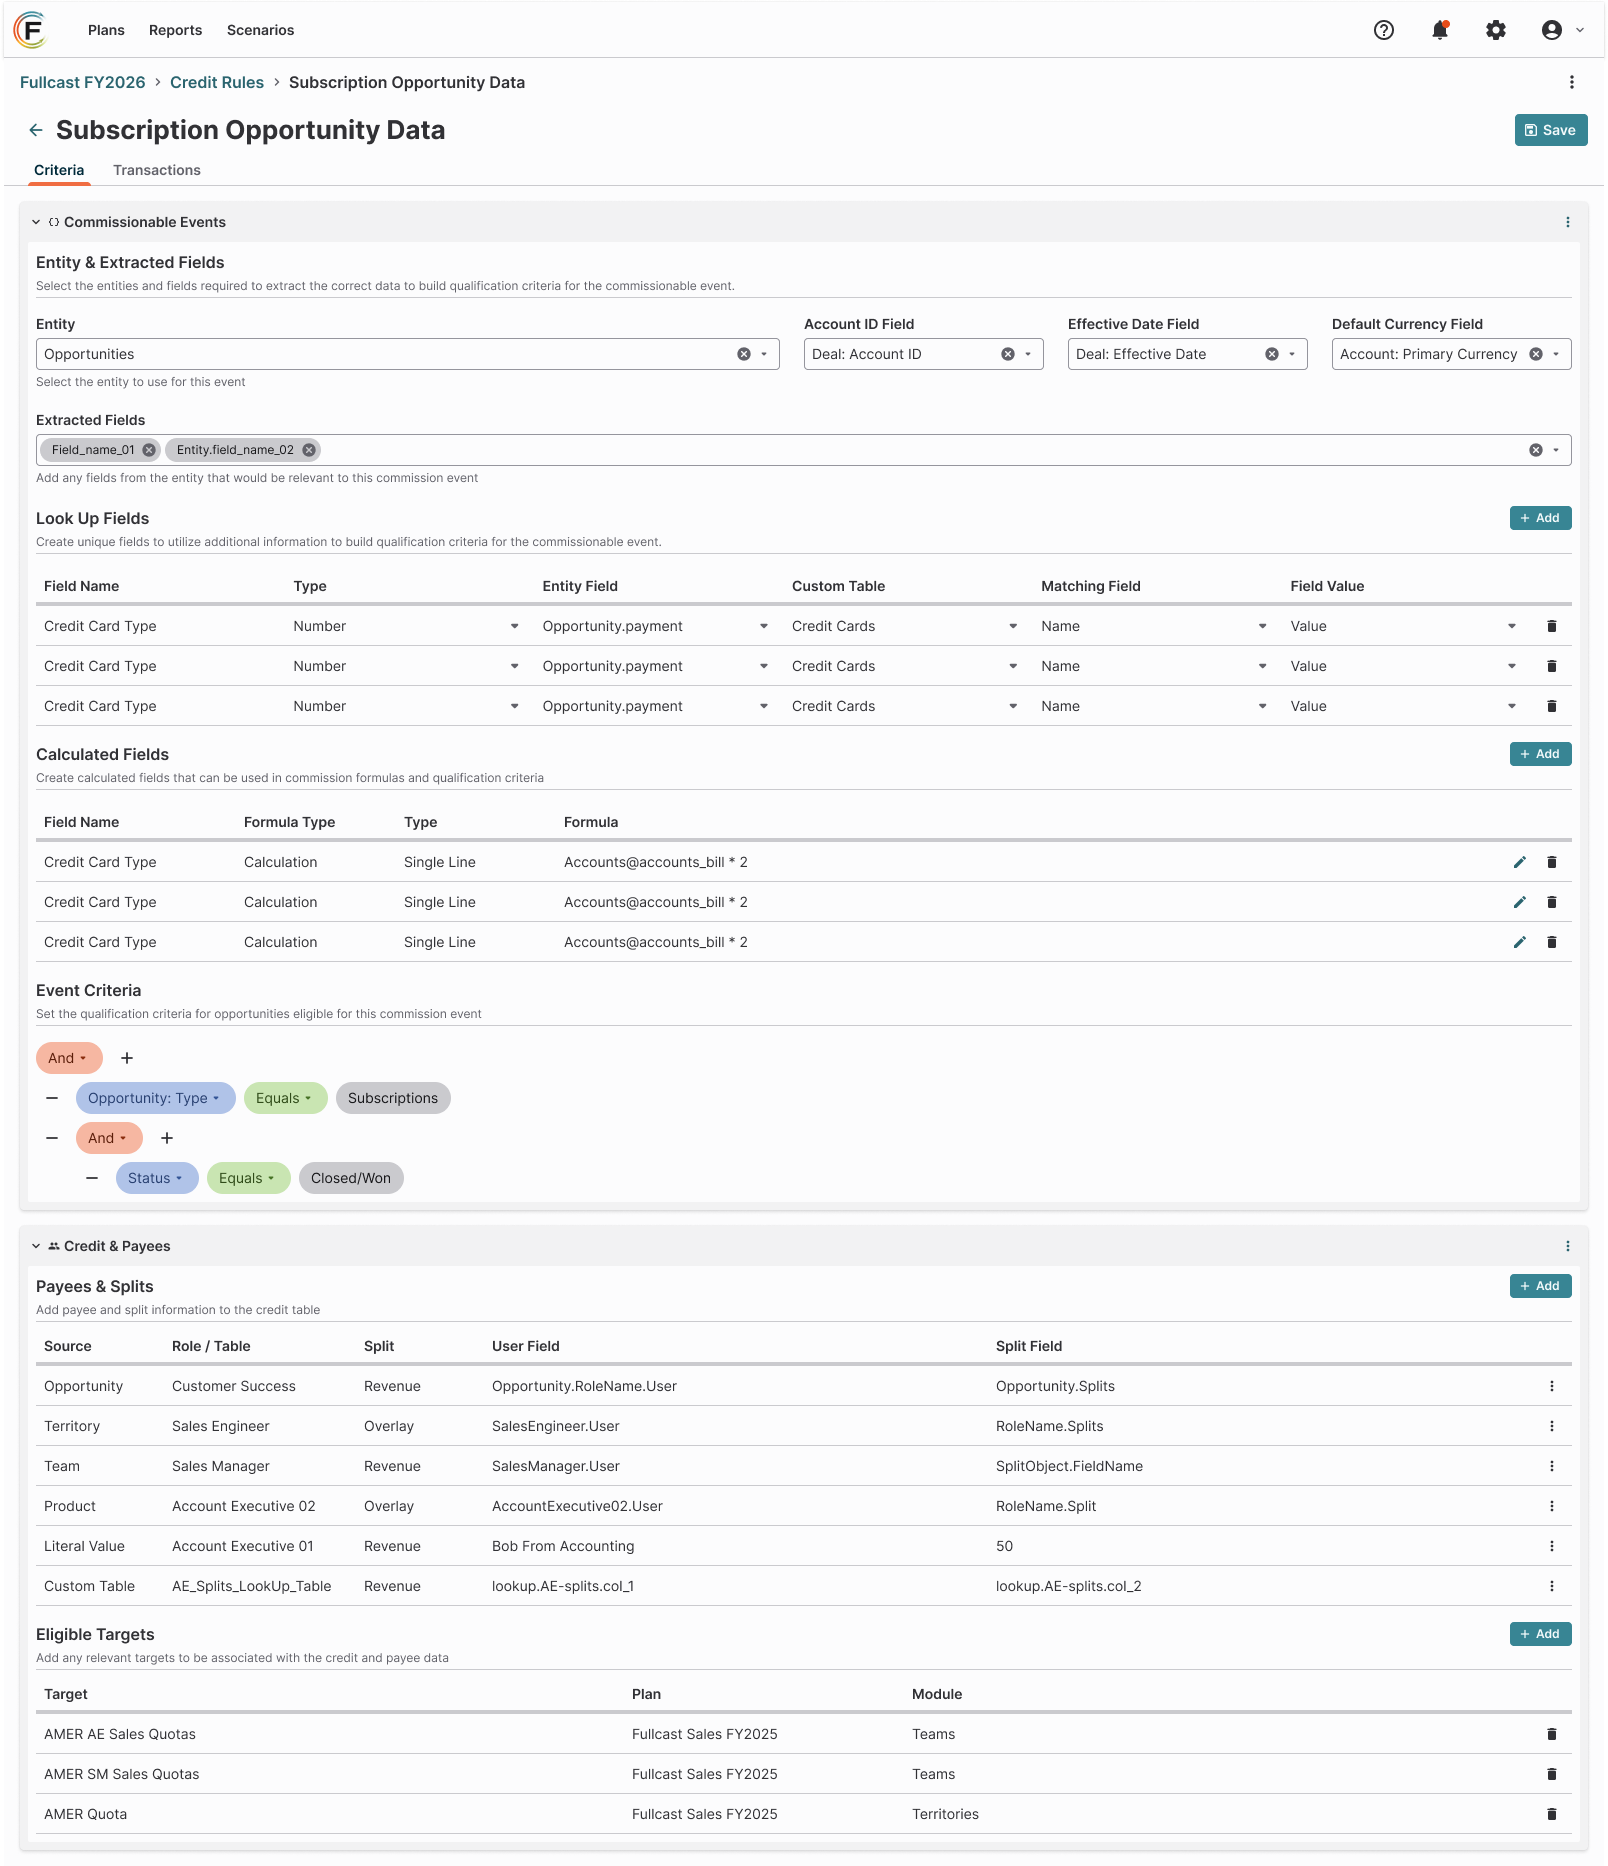Go to Credit Rules breadcrumb
The image size is (1608, 1866).
(x=217, y=82)
